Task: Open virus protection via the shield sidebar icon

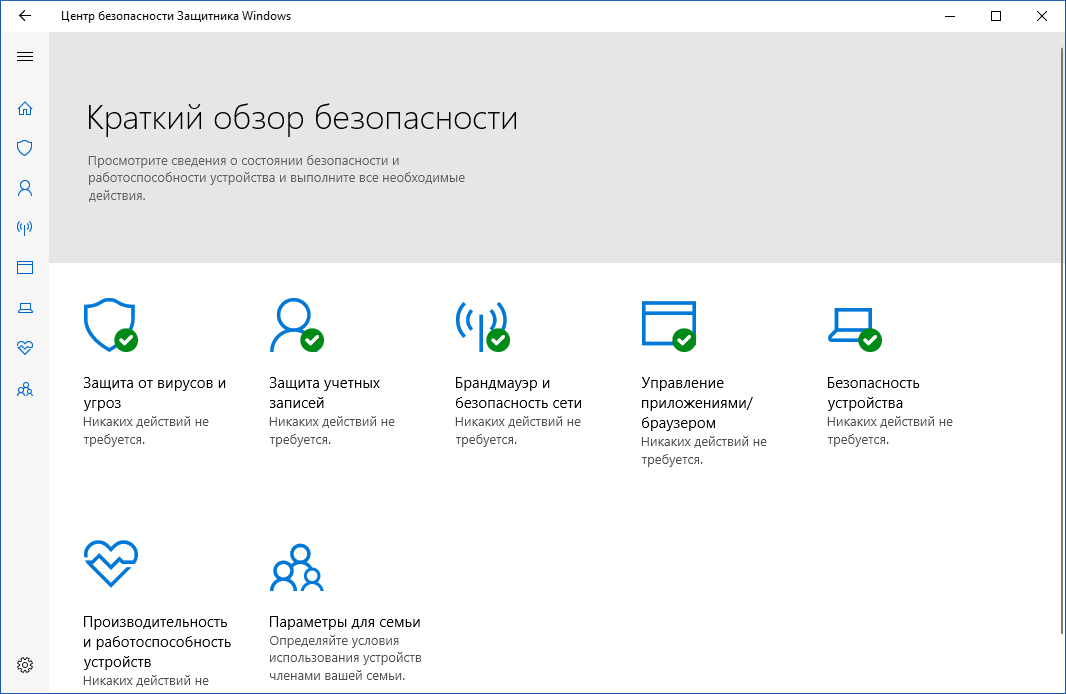Action: click(x=24, y=147)
